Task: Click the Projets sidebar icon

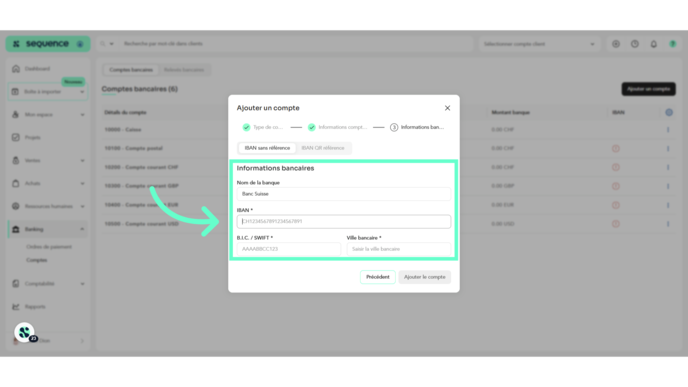Action: coord(16,137)
